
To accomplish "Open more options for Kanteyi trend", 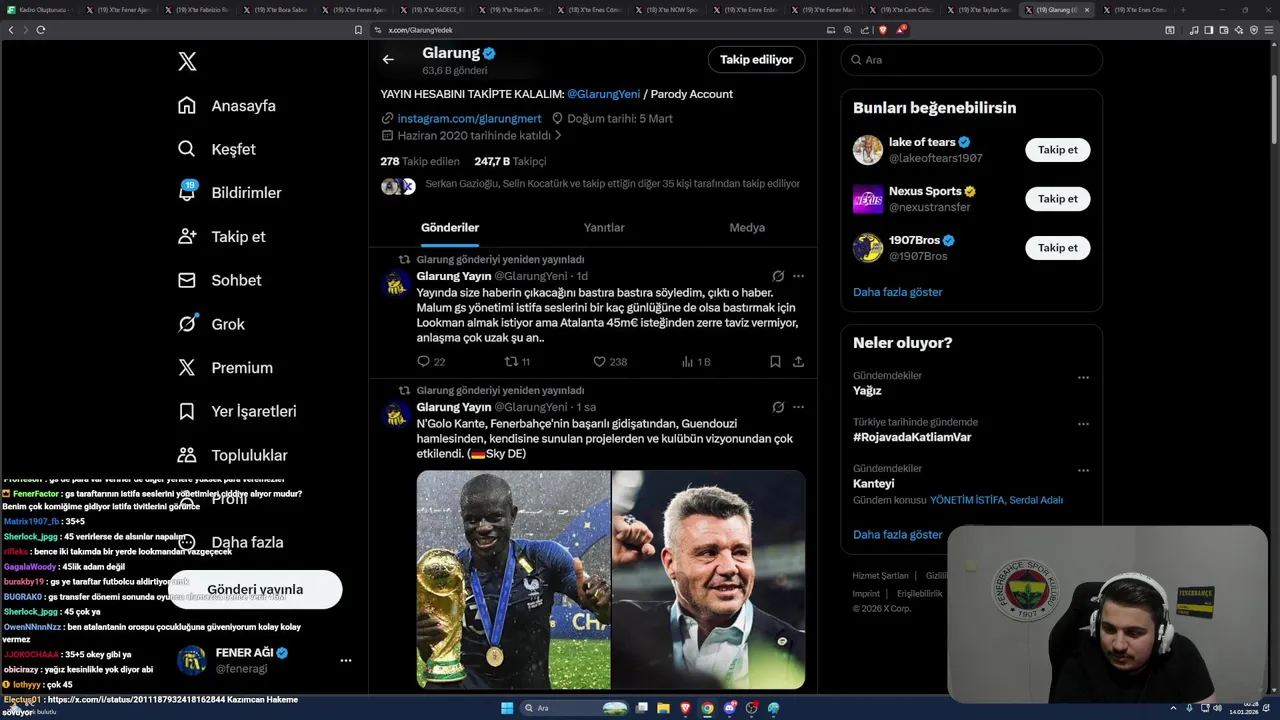I will [x=1083, y=470].
